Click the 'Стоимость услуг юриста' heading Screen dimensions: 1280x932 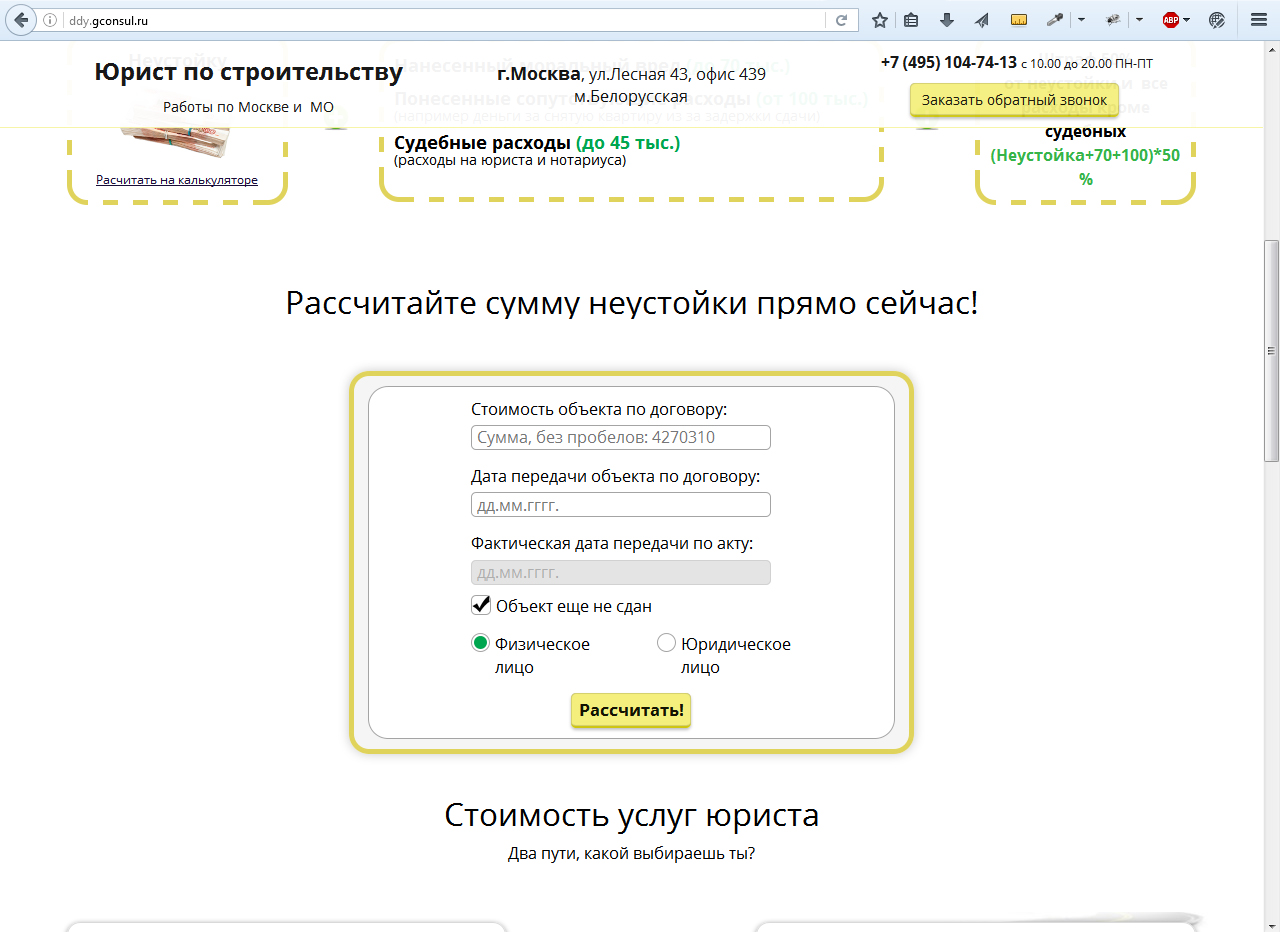(x=632, y=815)
